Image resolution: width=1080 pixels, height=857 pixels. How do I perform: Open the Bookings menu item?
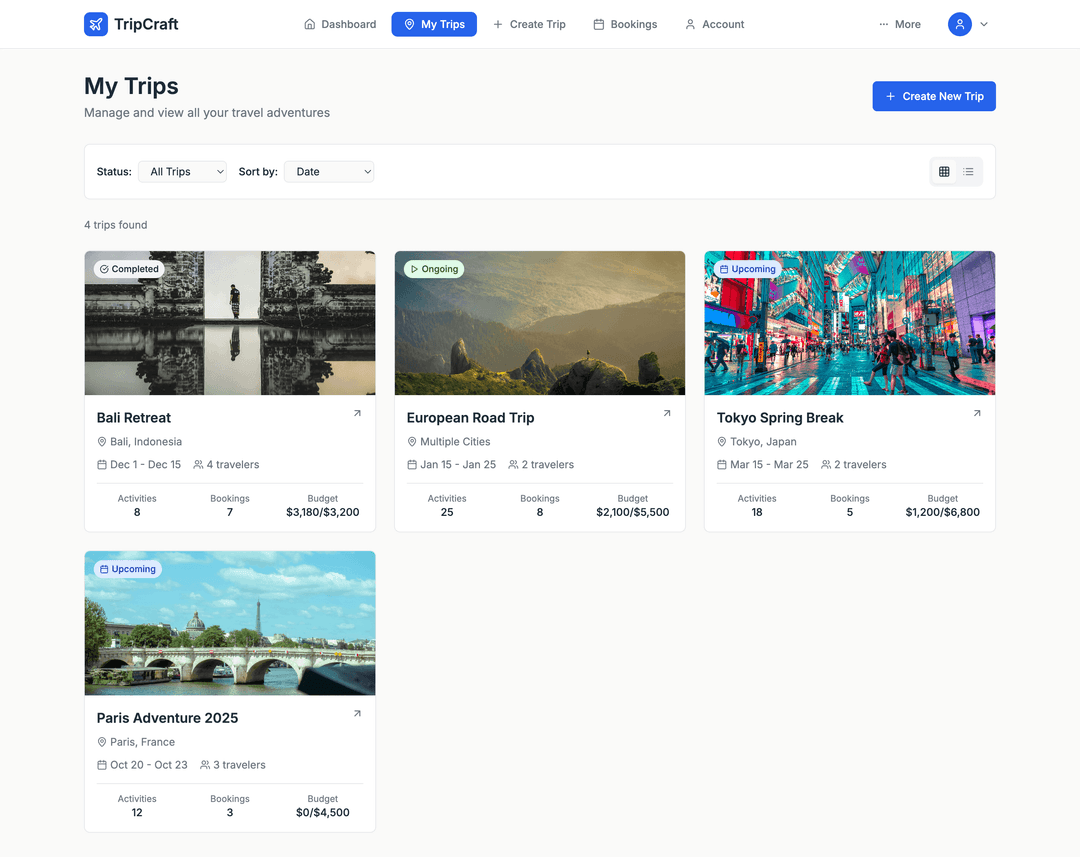point(625,23)
